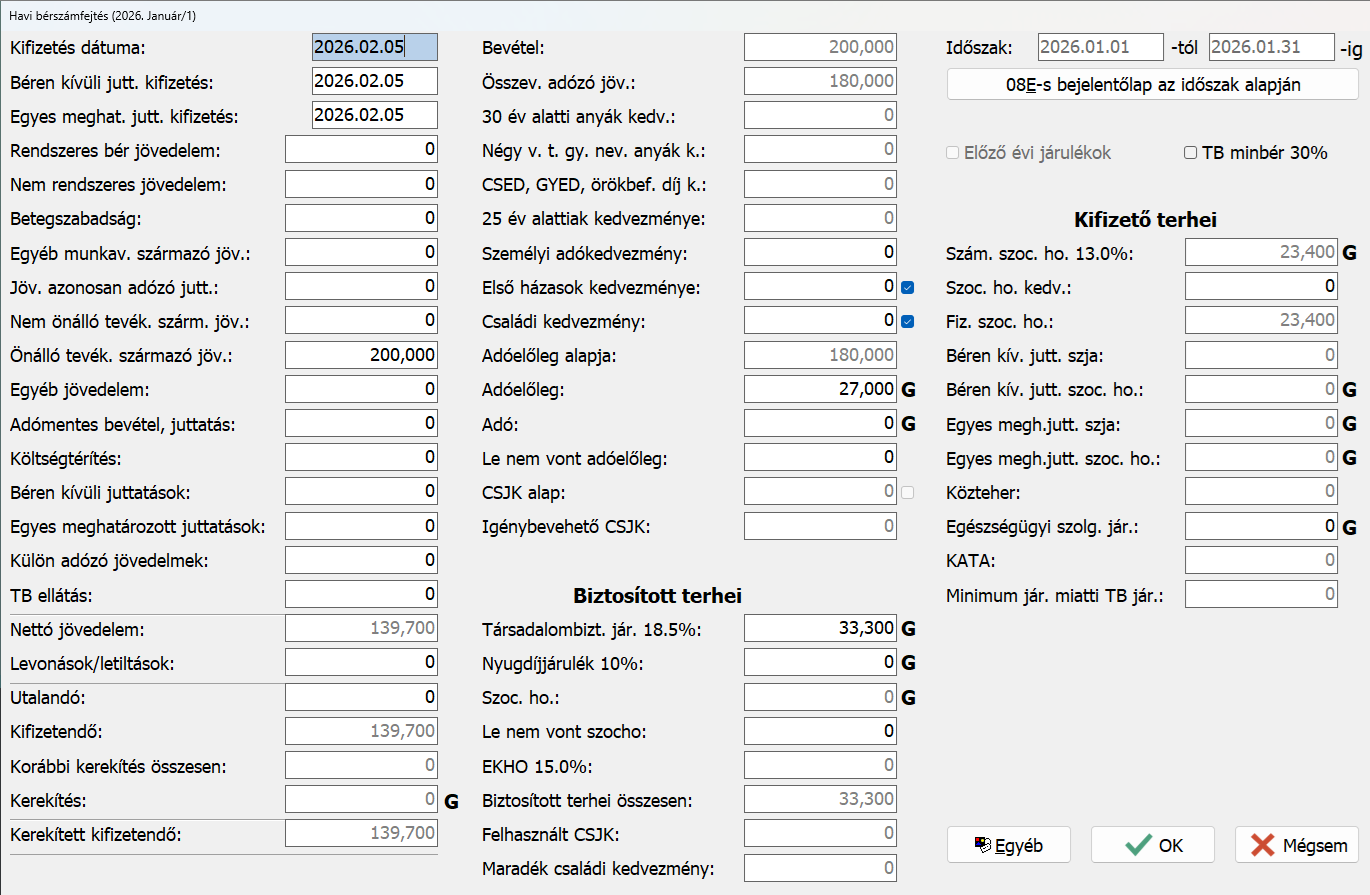Click G icon beside Béren kív. jutt. szoc. ho.
Image resolution: width=1370 pixels, height=895 pixels.
[x=1349, y=390]
